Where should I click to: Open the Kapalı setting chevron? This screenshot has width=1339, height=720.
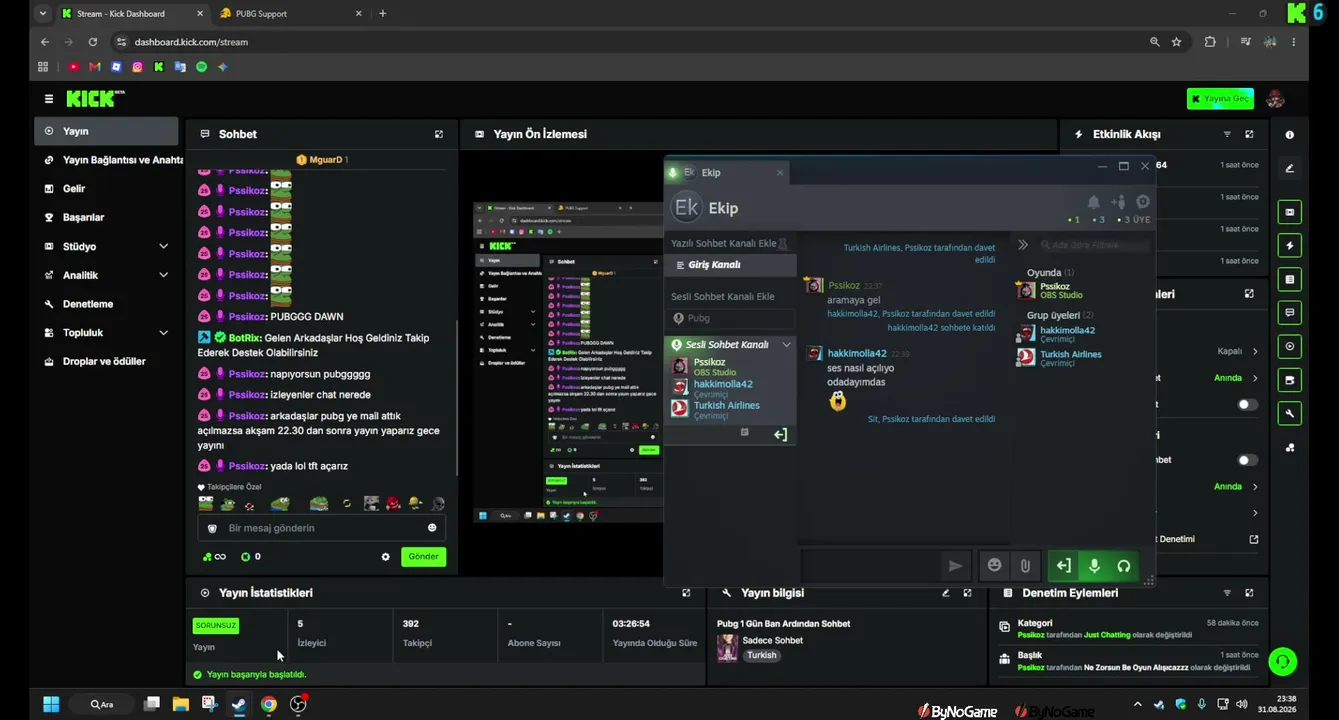coord(1255,351)
